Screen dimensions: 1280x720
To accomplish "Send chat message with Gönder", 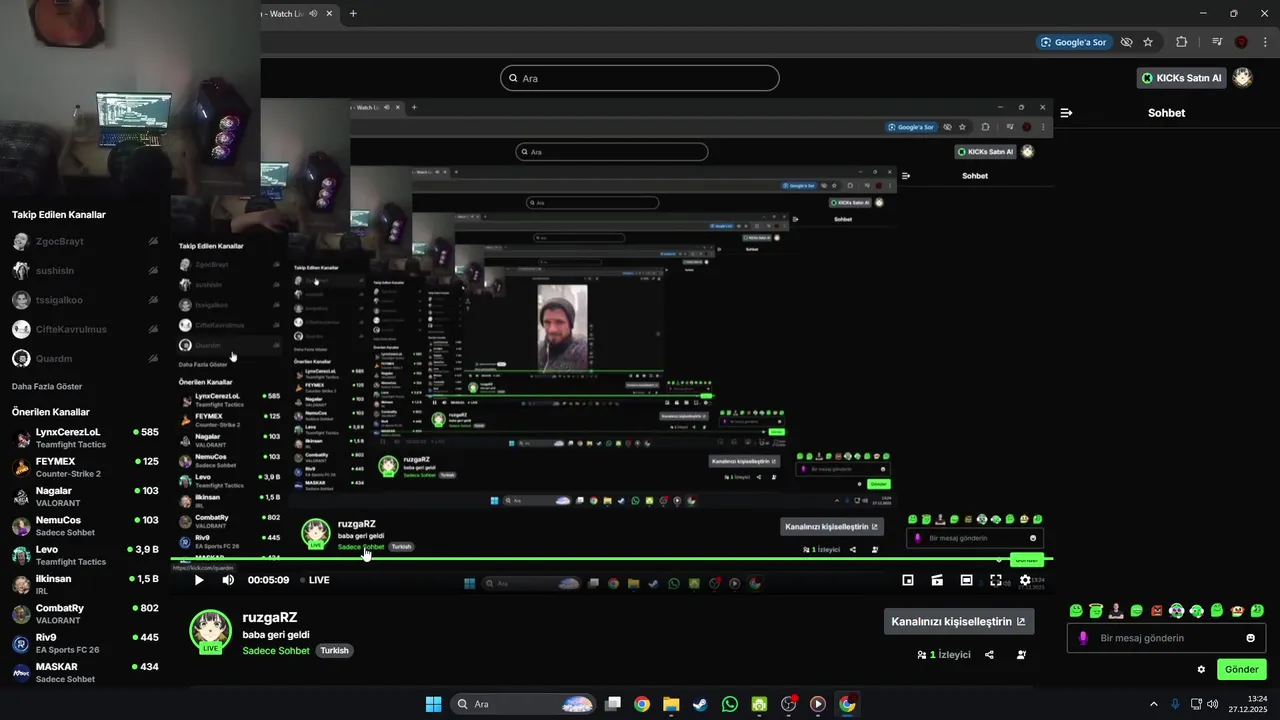I will click(x=1241, y=669).
